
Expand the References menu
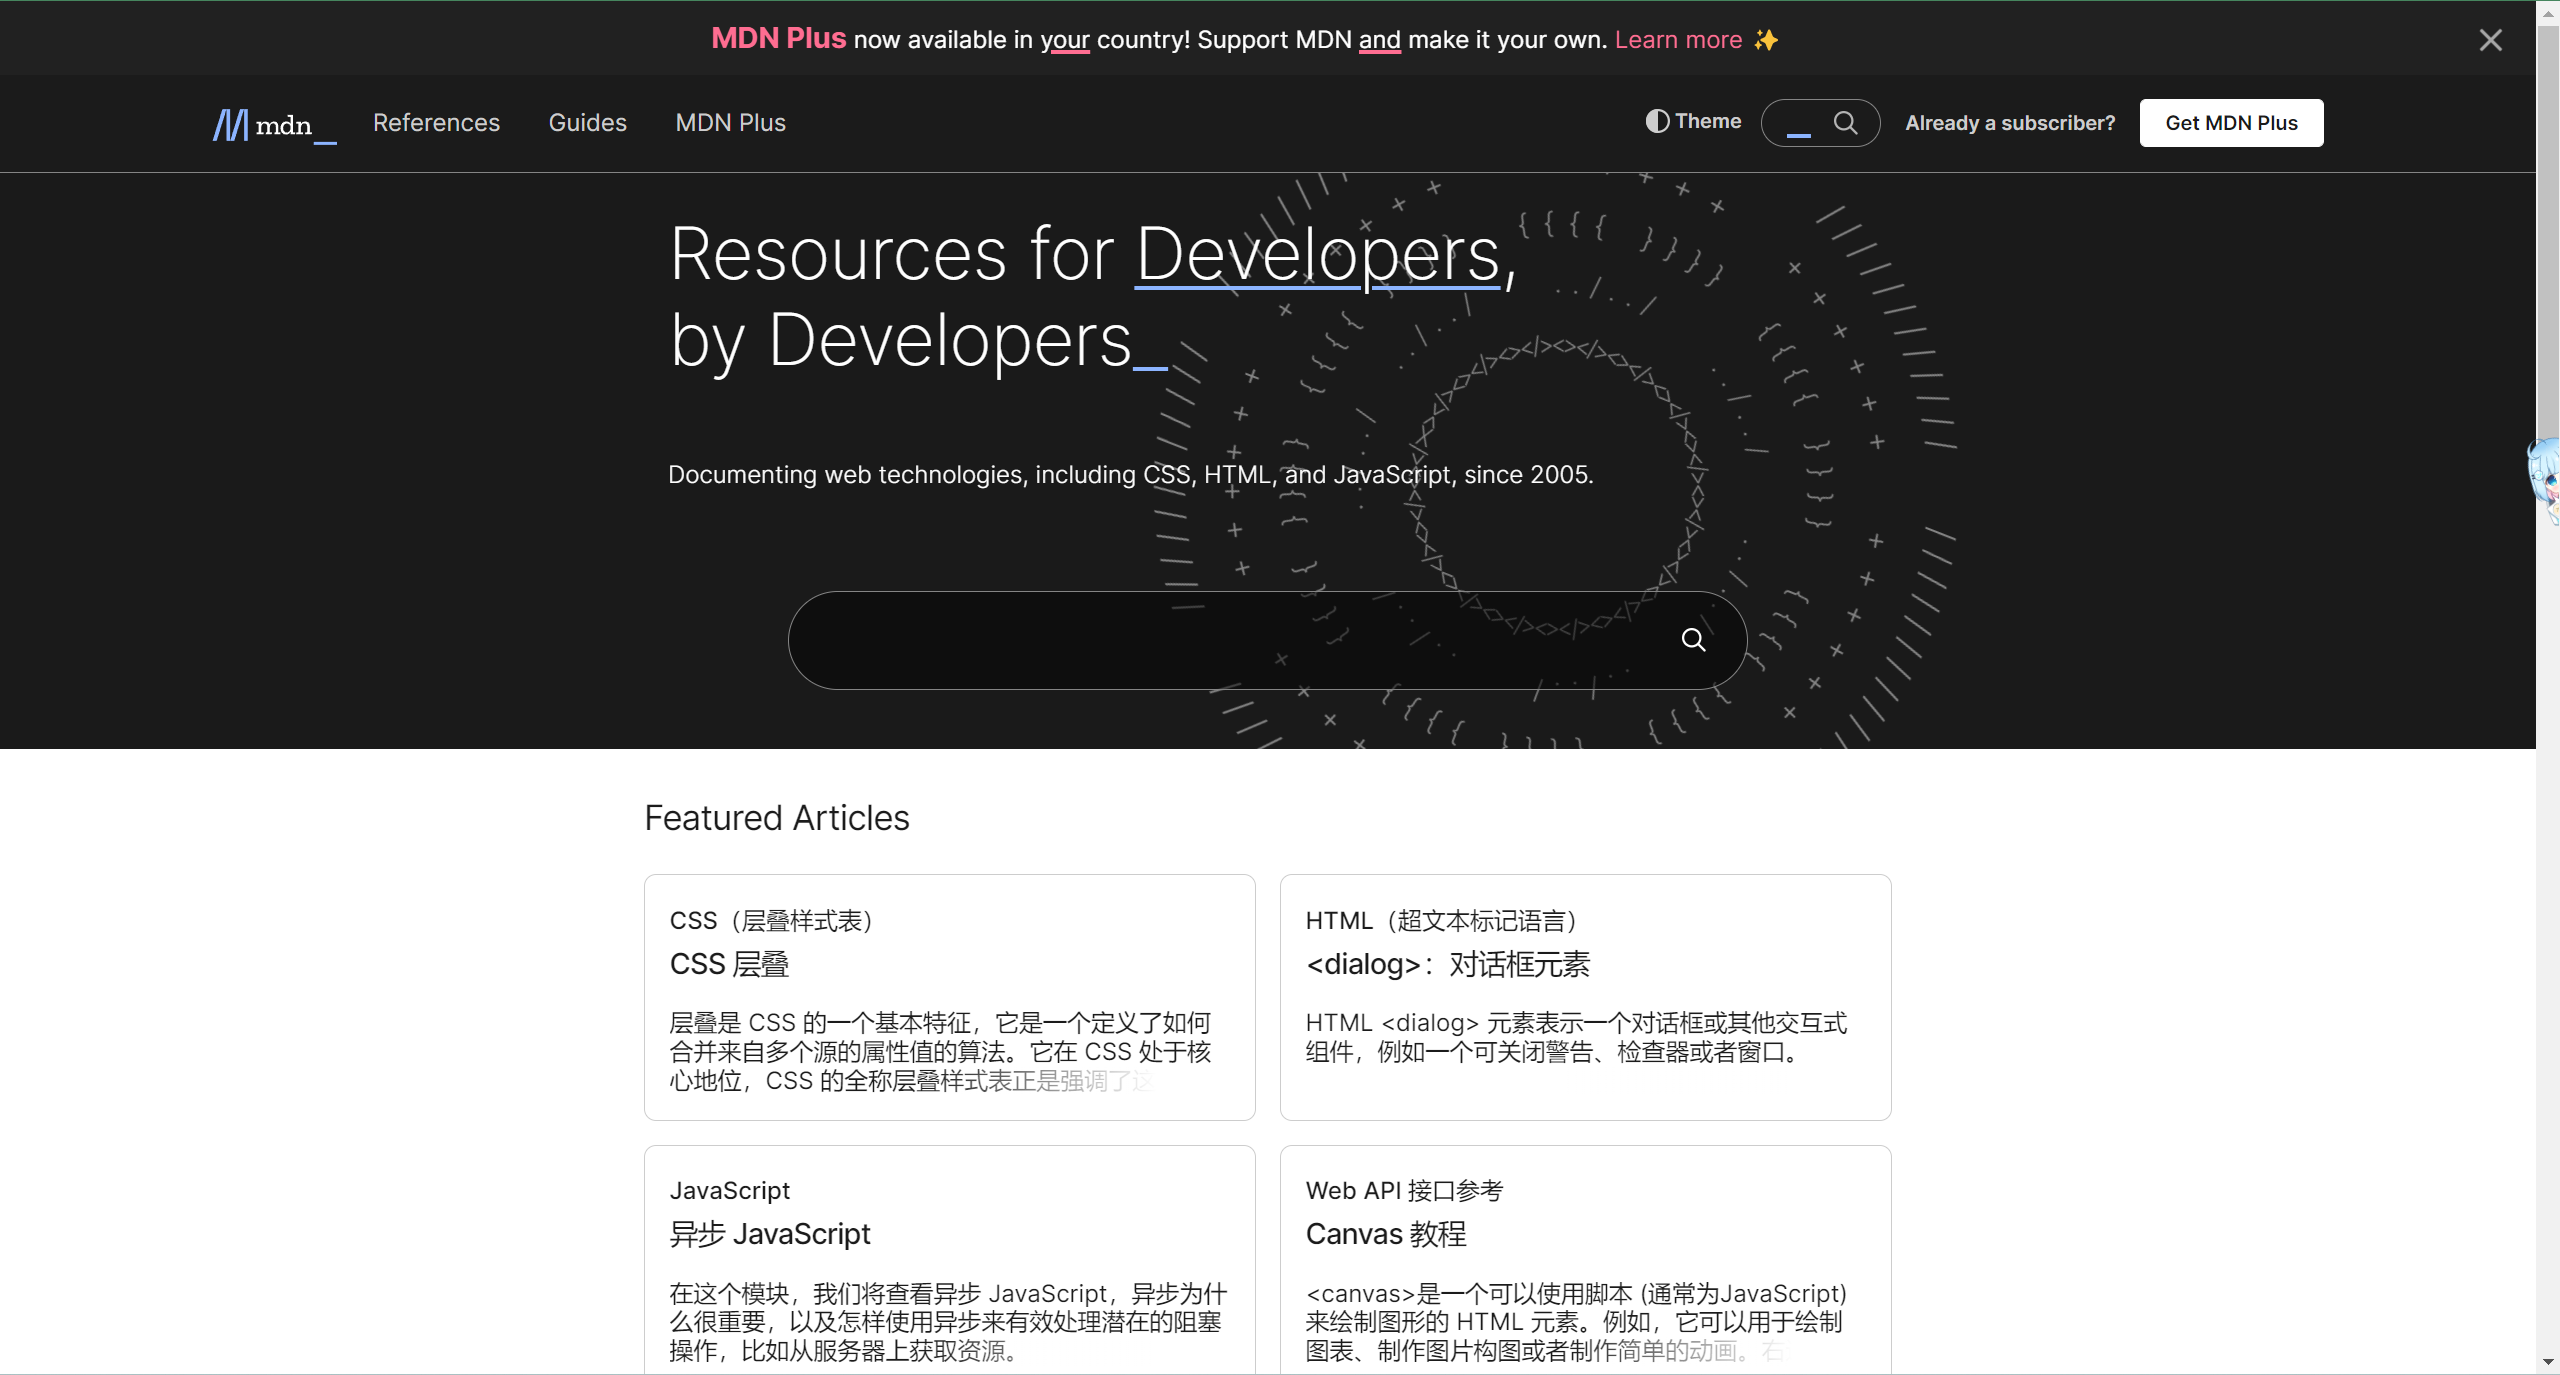(x=436, y=123)
